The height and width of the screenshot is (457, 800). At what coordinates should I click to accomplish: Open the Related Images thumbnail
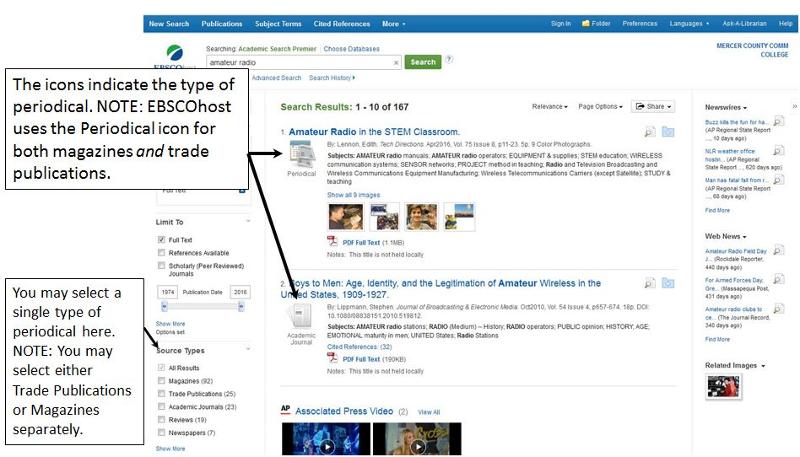[723, 387]
